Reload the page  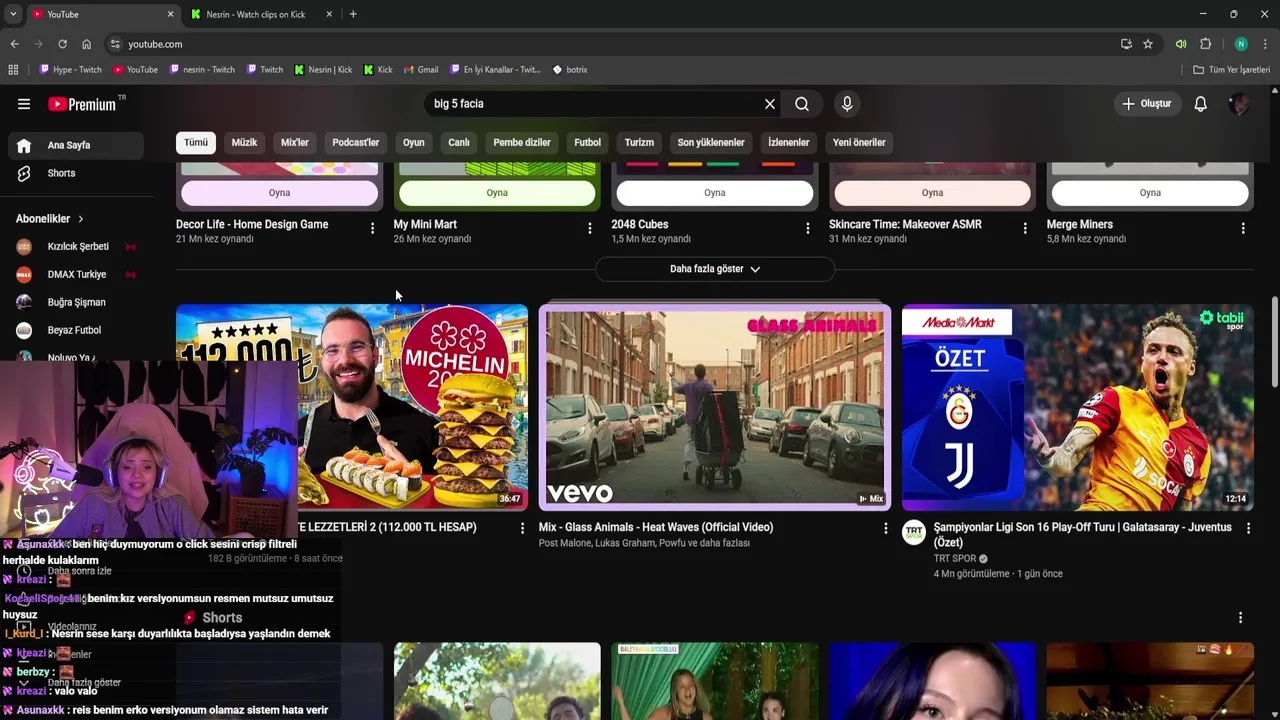[62, 44]
